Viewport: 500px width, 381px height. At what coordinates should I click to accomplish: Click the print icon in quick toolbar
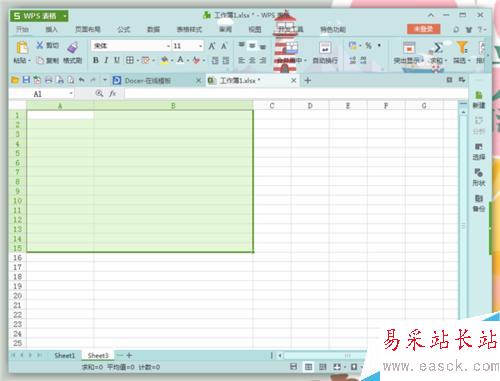48,80
